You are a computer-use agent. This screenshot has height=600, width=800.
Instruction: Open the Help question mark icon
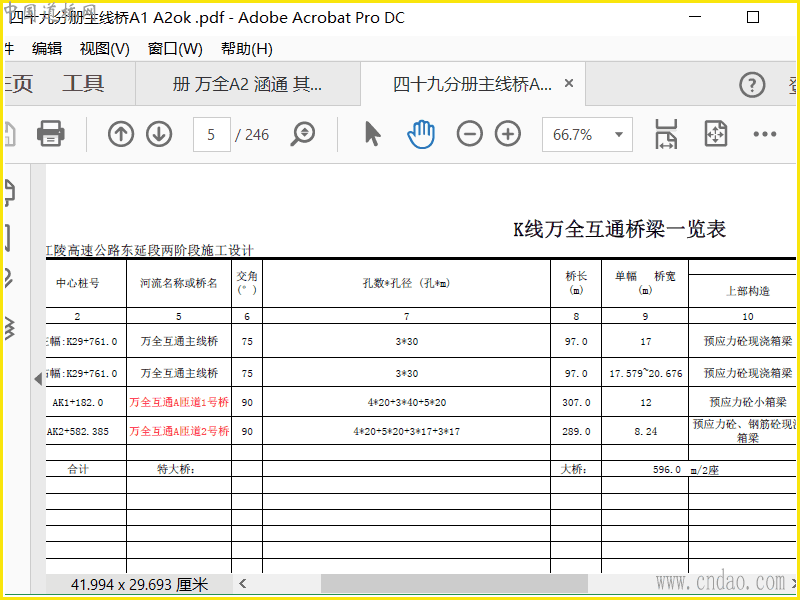click(751, 85)
